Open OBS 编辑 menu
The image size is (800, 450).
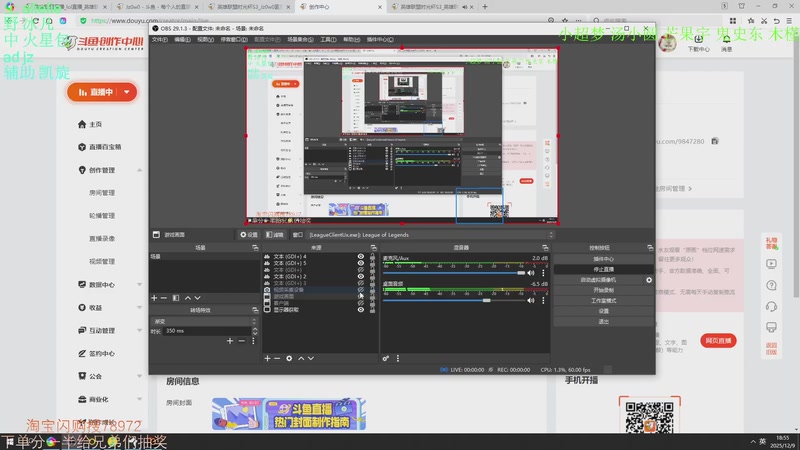[182, 39]
